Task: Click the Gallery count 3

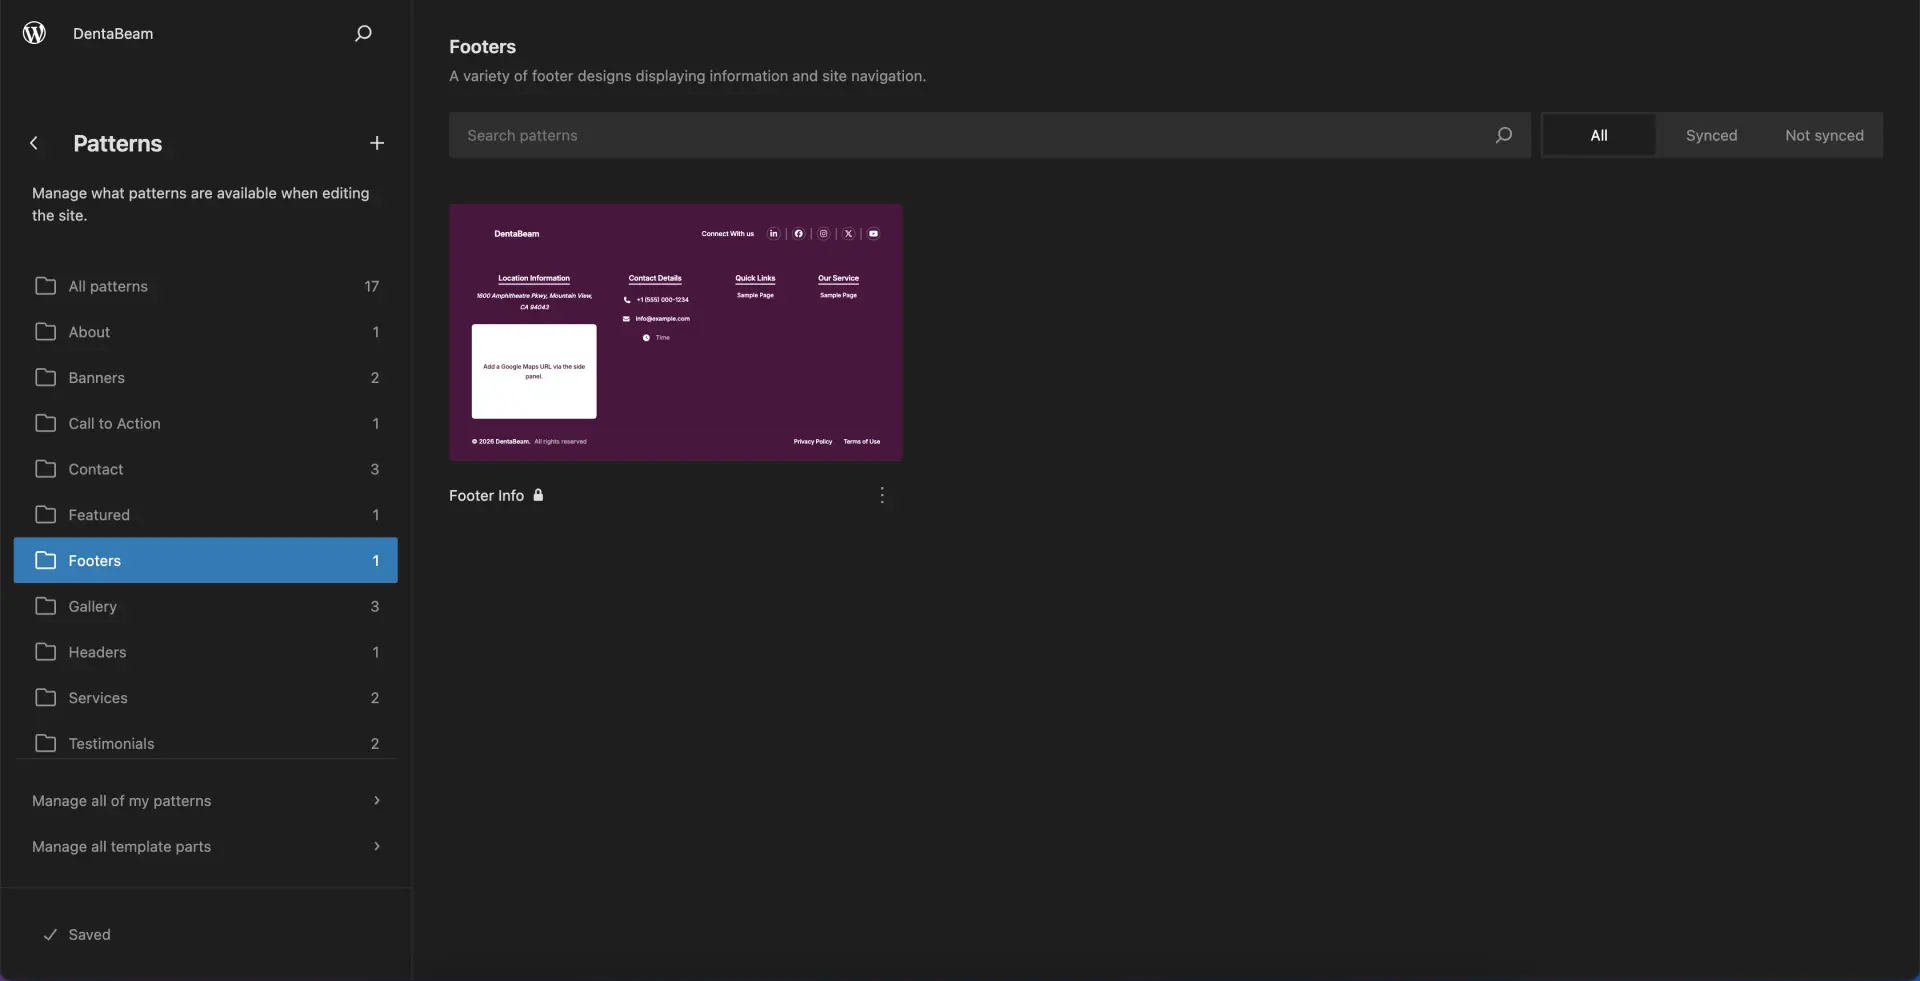Action: 375,606
